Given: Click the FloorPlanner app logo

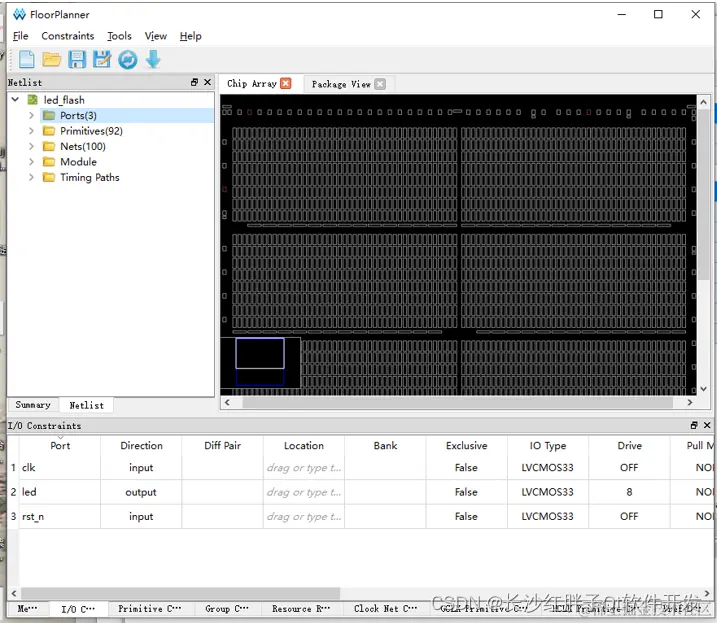Looking at the screenshot, I should [19, 14].
